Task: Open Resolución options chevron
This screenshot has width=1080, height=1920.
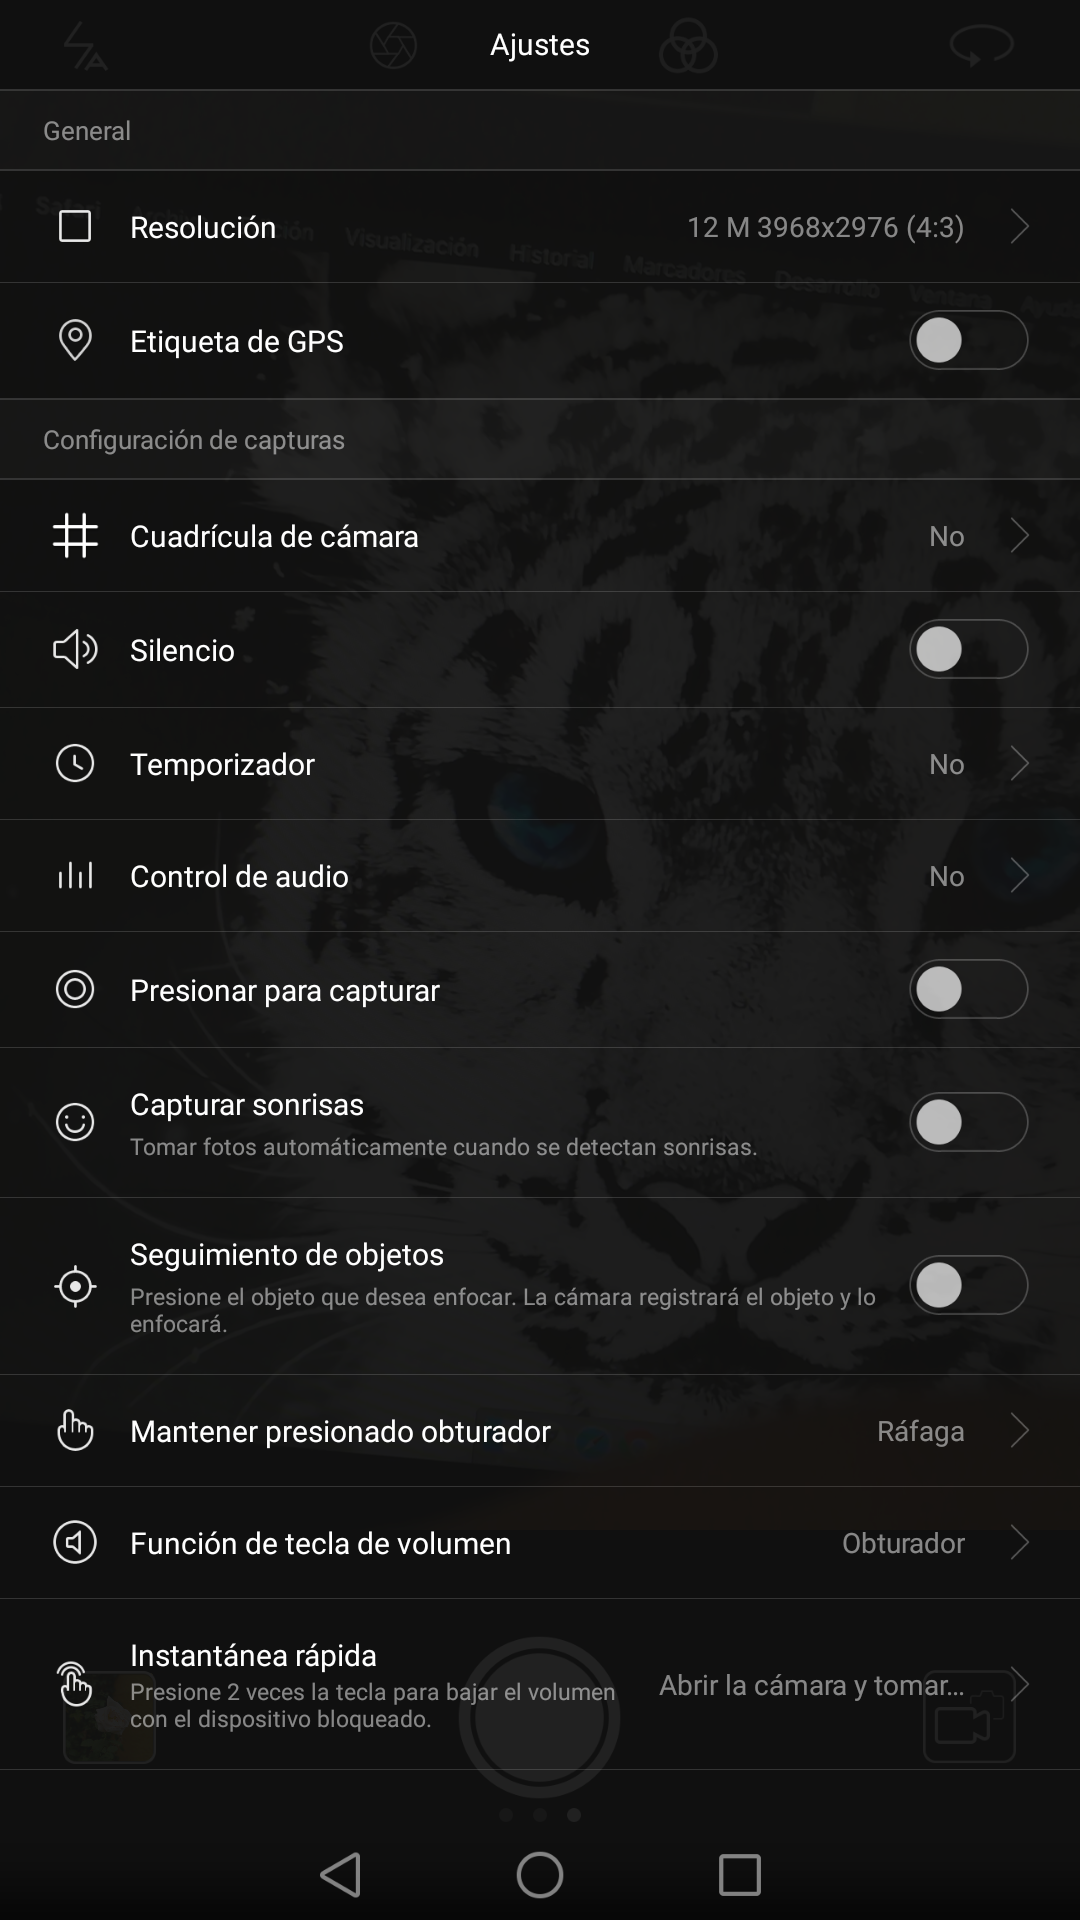Action: click(x=1019, y=227)
